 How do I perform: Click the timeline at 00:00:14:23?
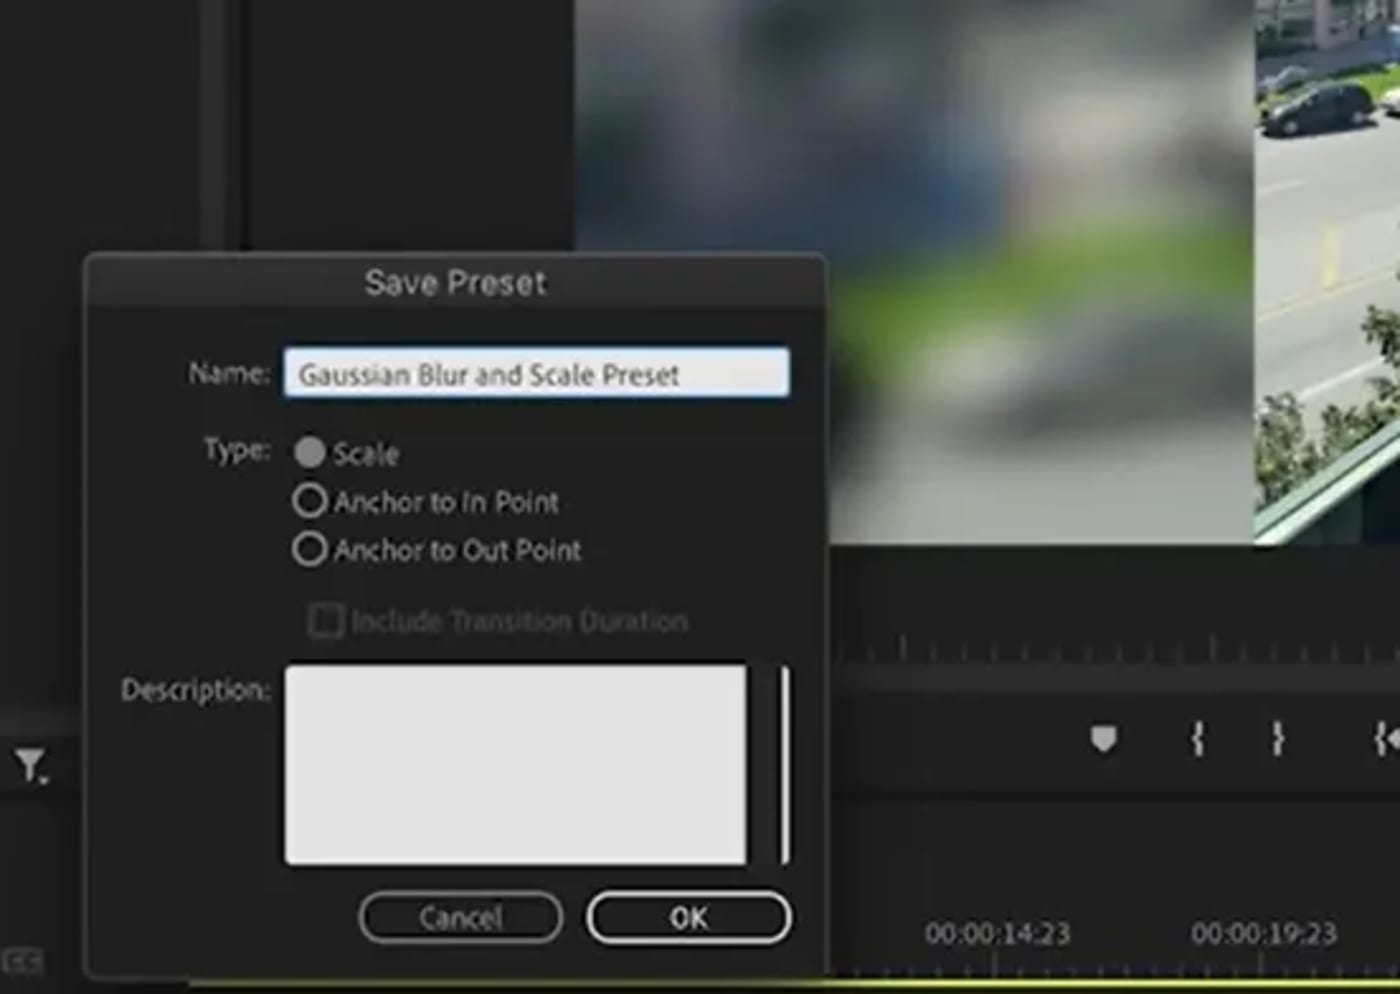coord(997,934)
